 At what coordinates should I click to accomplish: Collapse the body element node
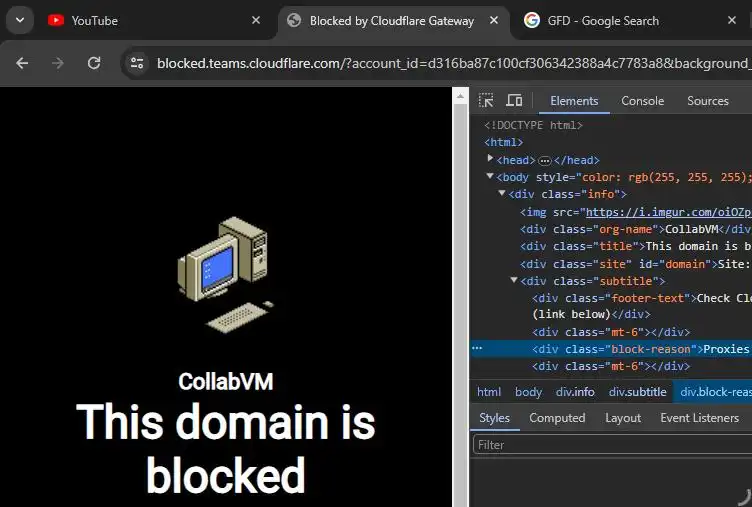[490, 176]
